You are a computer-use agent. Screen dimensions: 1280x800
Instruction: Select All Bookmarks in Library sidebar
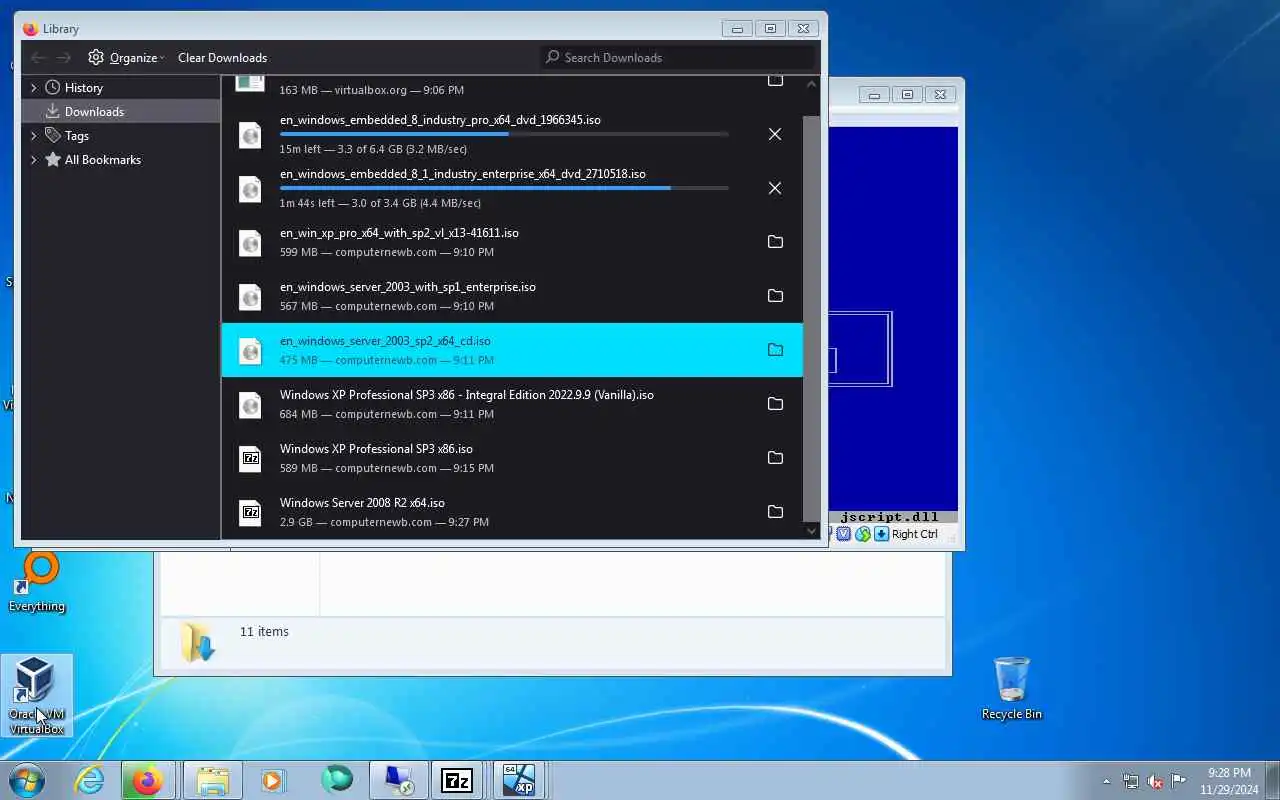coord(120,160)
